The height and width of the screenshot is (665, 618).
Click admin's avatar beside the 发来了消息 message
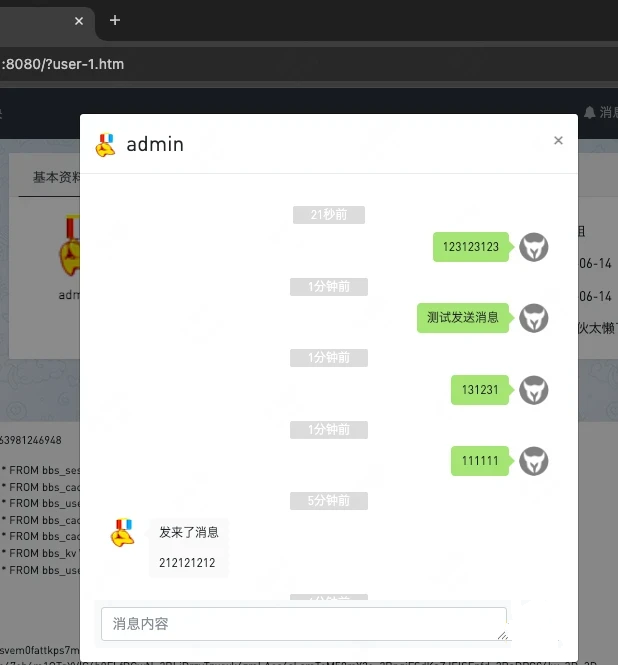coord(122,533)
